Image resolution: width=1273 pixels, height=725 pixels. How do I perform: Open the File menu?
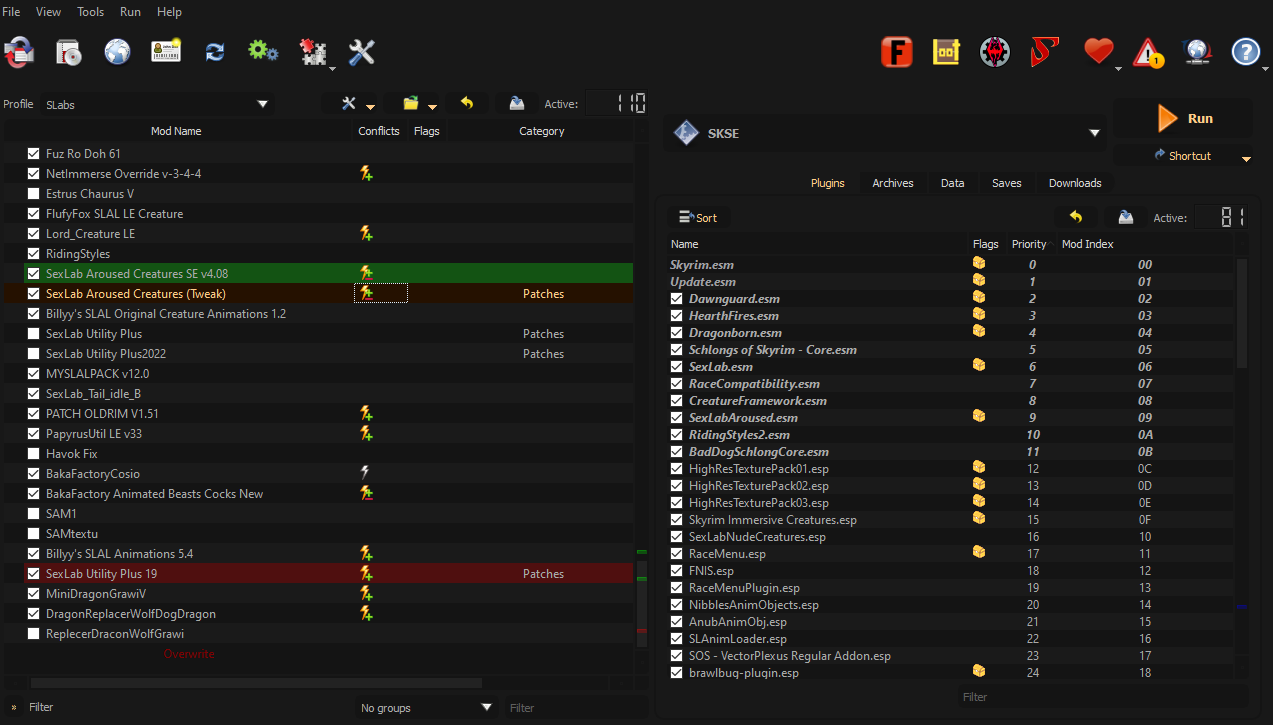point(11,12)
